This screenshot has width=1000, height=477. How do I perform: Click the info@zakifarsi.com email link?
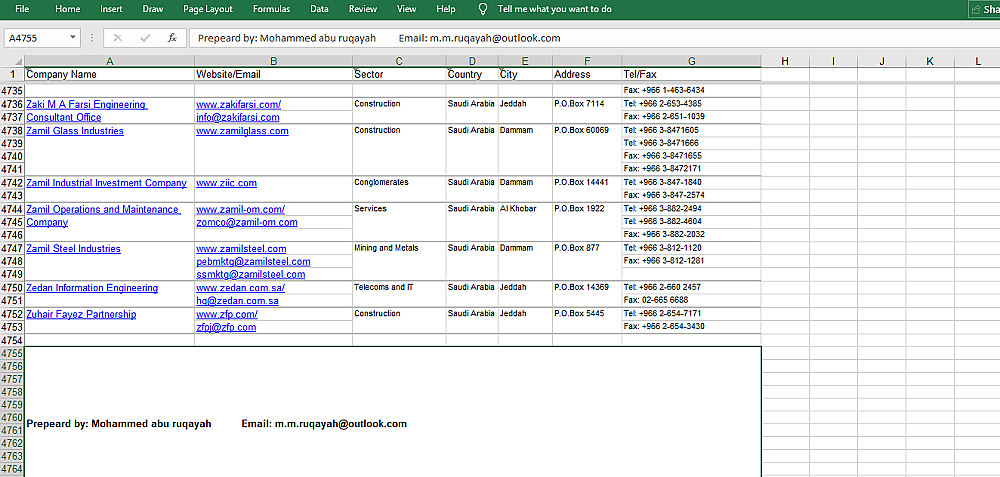pos(238,117)
